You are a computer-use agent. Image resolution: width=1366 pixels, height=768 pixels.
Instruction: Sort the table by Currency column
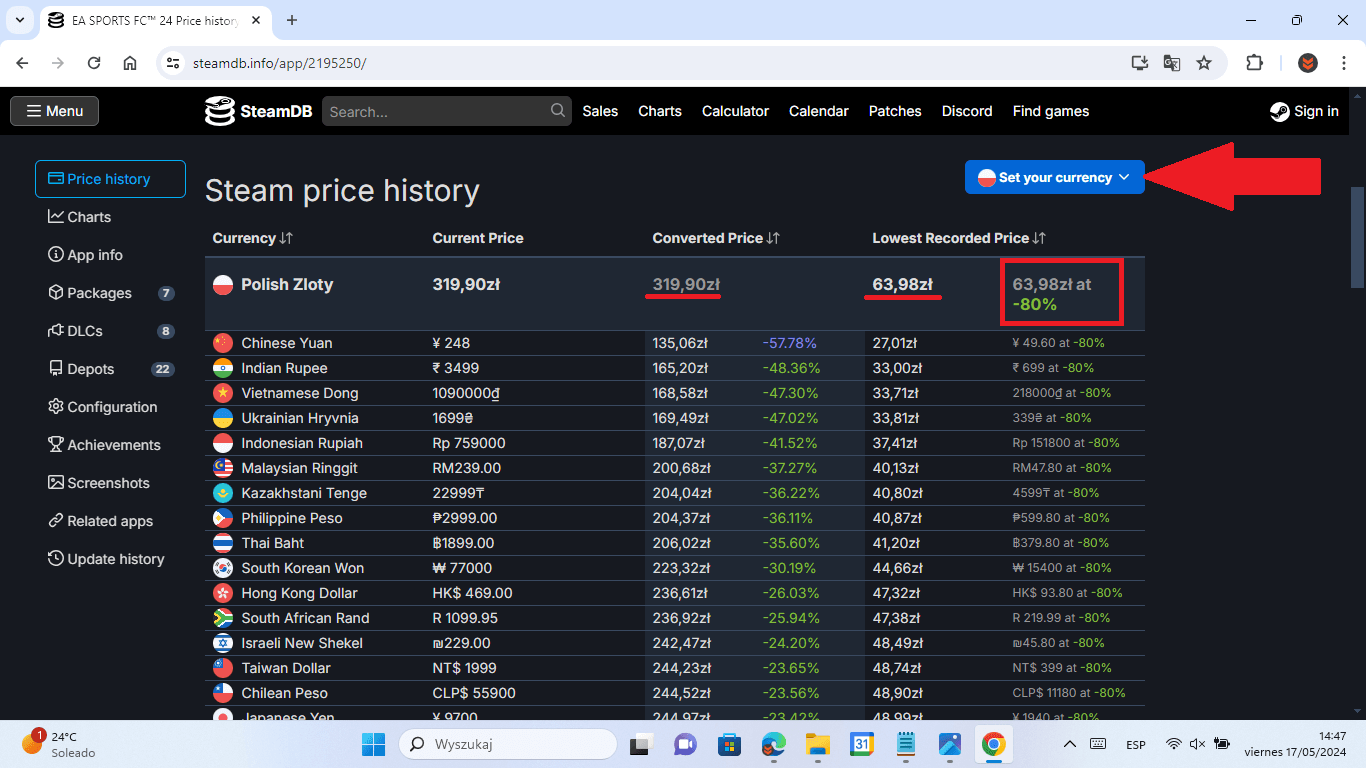tap(253, 238)
